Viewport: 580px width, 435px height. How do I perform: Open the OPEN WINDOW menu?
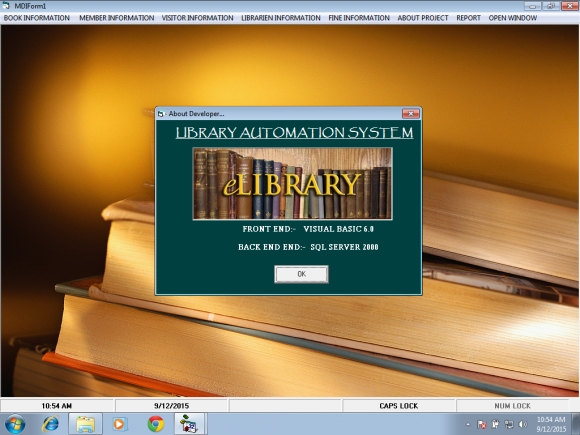pyautogui.click(x=513, y=18)
